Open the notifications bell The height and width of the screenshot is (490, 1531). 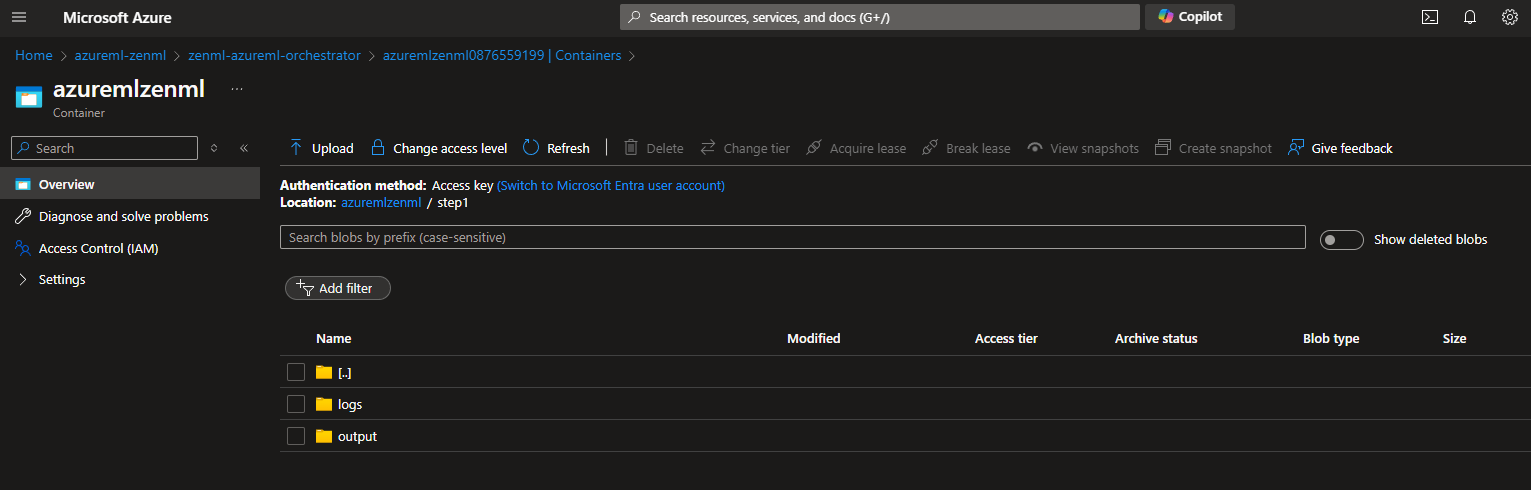click(x=1470, y=17)
